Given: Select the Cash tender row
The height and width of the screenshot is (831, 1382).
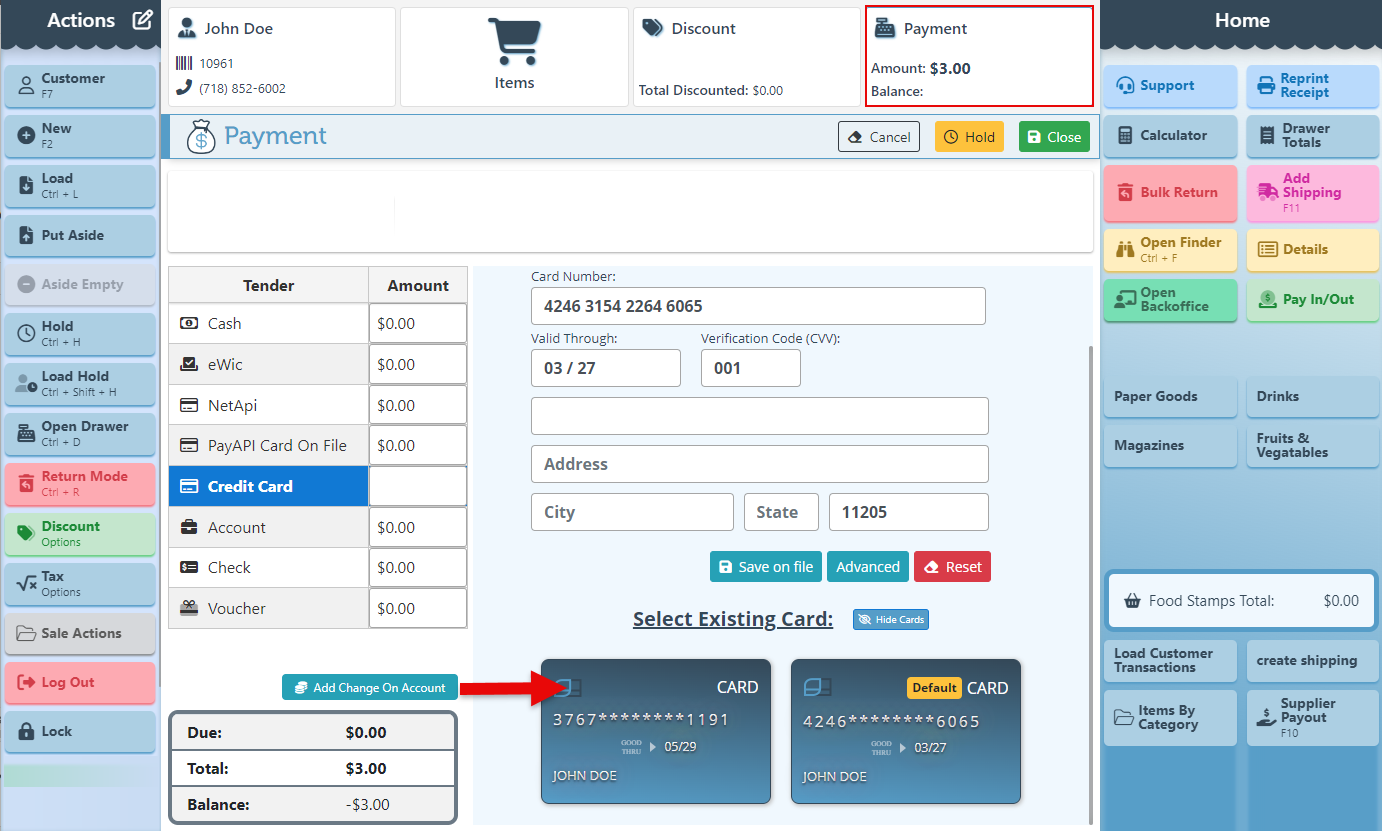Looking at the screenshot, I should (268, 324).
